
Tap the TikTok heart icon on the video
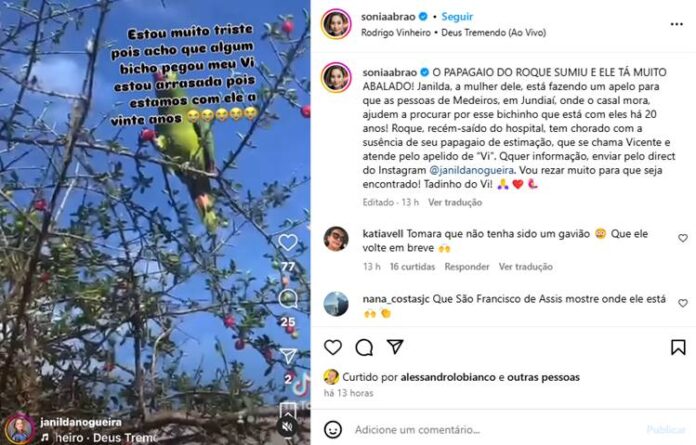(x=288, y=242)
